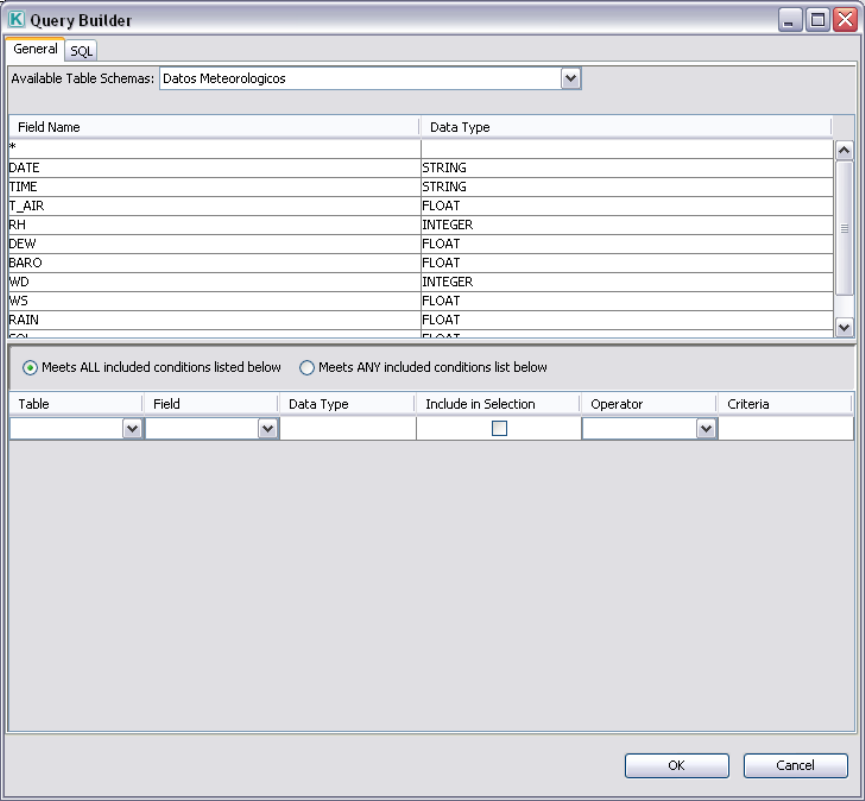This screenshot has height=801, width=865.
Task: Maximize the Query Builder window
Action: click(x=818, y=20)
